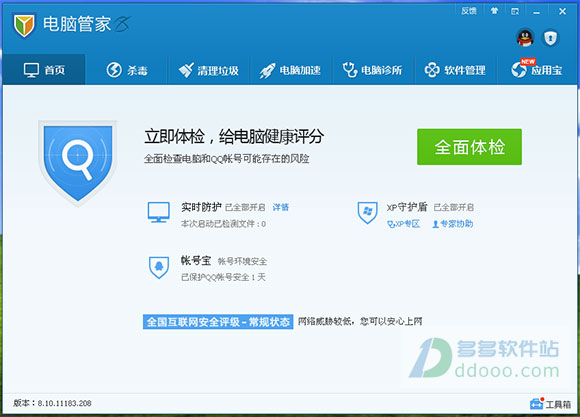Click the clover icon on 软件管理 tab

(432, 70)
